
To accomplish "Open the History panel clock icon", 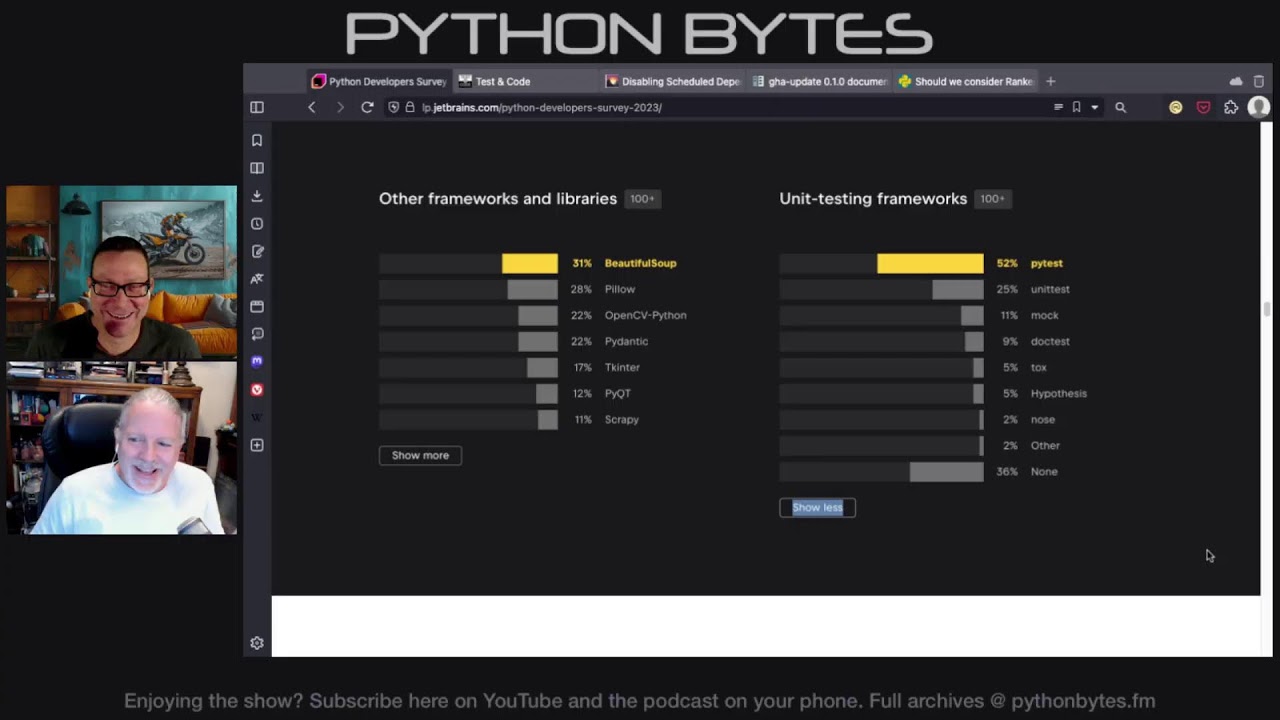I will (257, 224).
